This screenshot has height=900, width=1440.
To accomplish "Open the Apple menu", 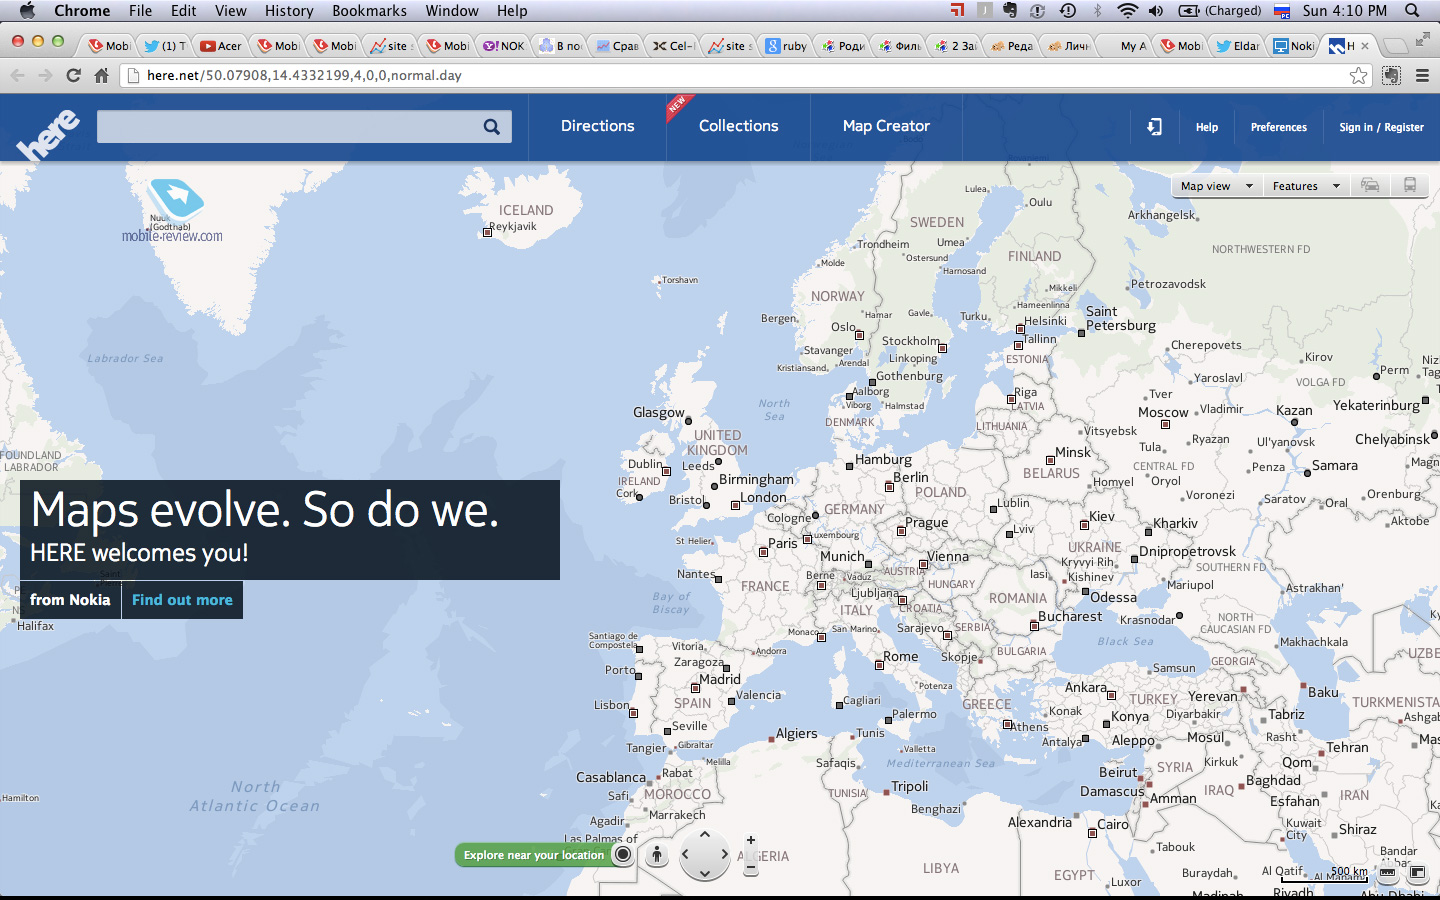I will click(x=27, y=11).
